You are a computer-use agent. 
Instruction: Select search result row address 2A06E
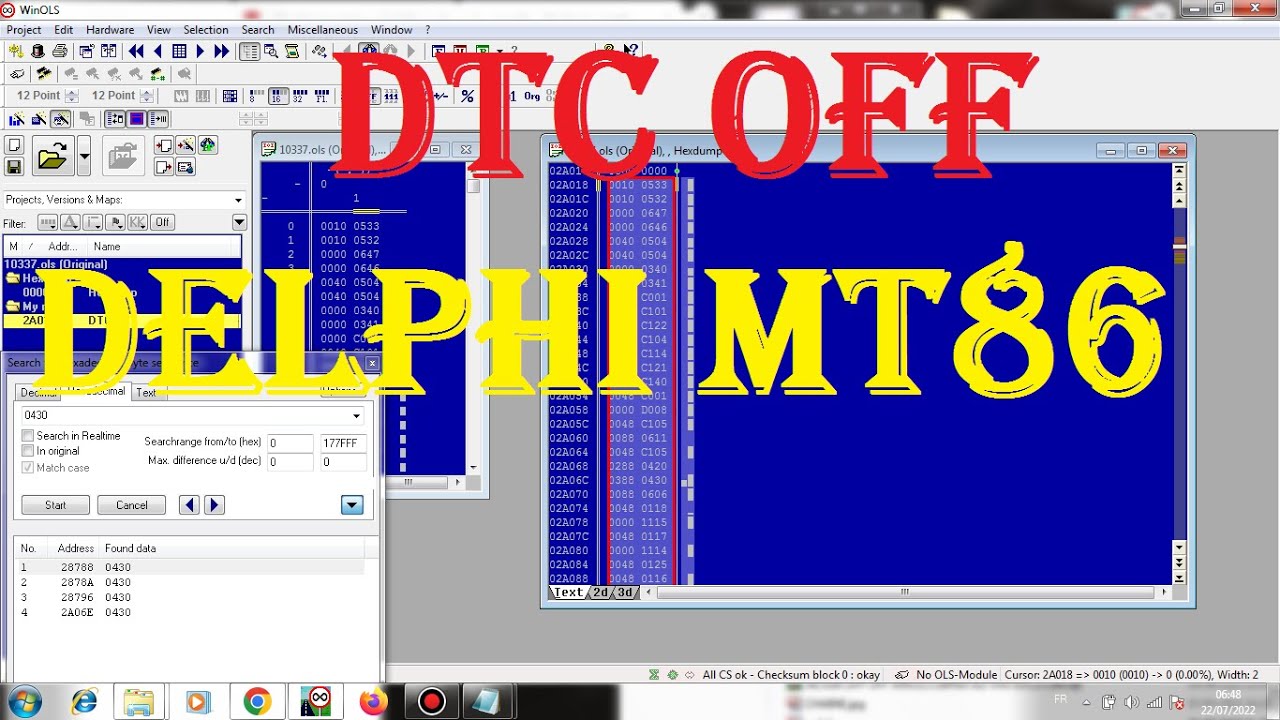point(190,612)
